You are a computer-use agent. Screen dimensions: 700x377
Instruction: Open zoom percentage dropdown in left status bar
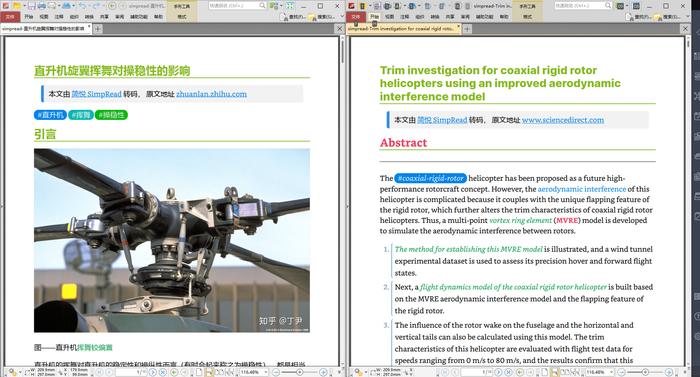coord(254,372)
